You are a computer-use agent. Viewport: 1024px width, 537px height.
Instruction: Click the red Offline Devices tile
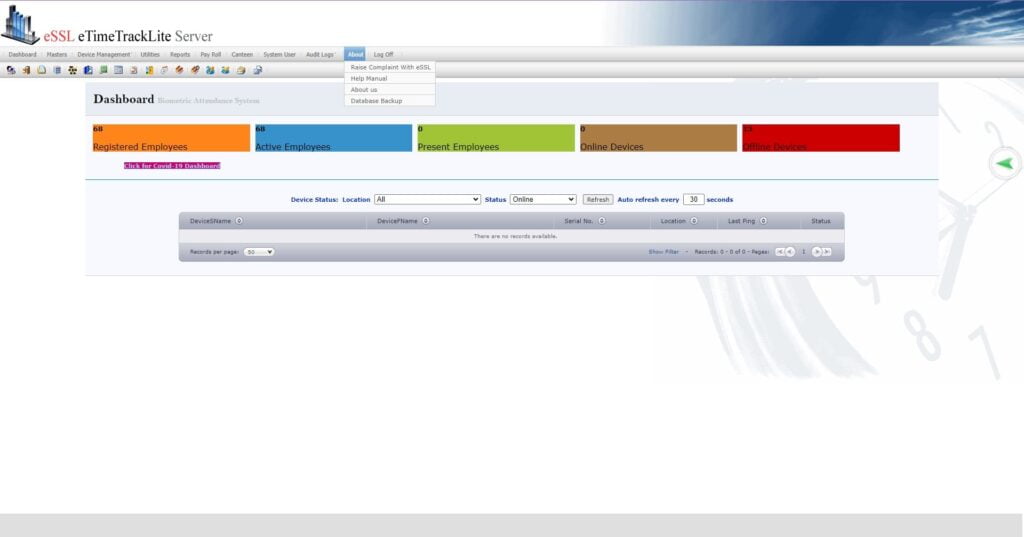click(821, 138)
